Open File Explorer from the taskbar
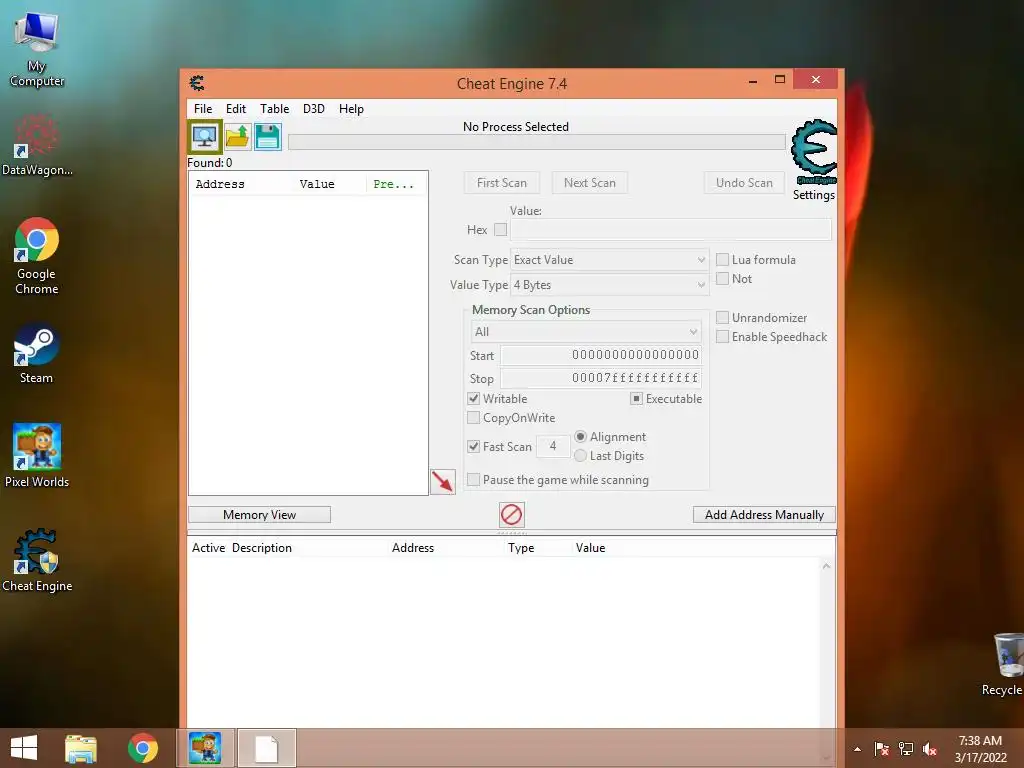 click(81, 748)
